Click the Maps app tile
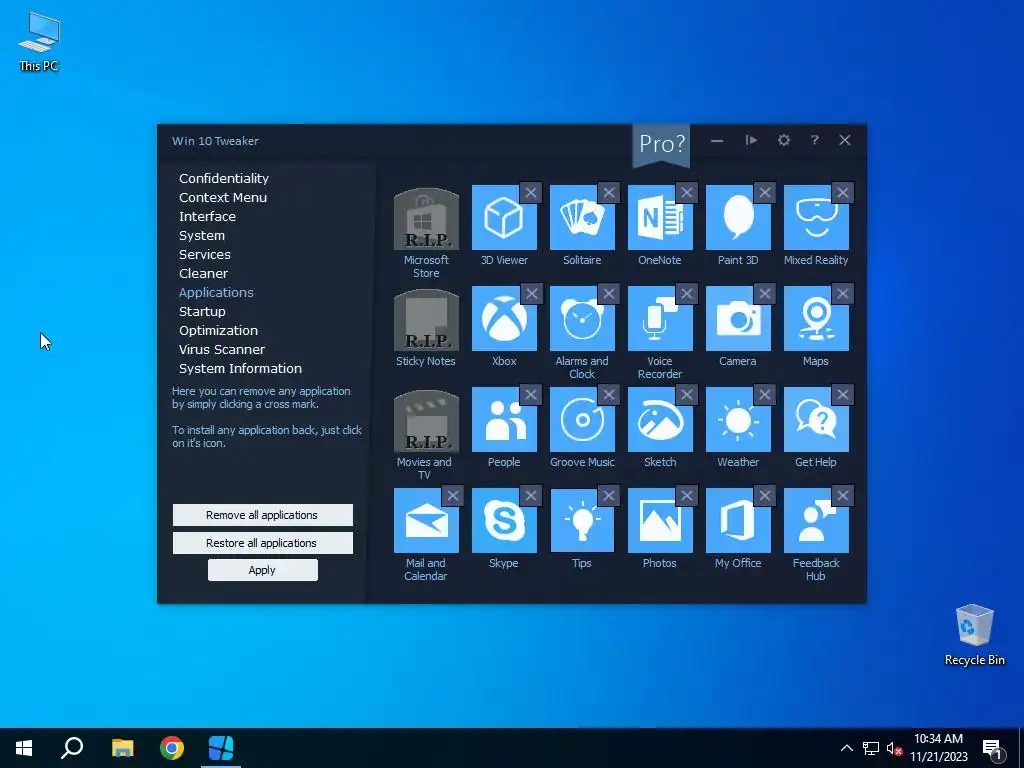The width and height of the screenshot is (1024, 768). click(816, 319)
